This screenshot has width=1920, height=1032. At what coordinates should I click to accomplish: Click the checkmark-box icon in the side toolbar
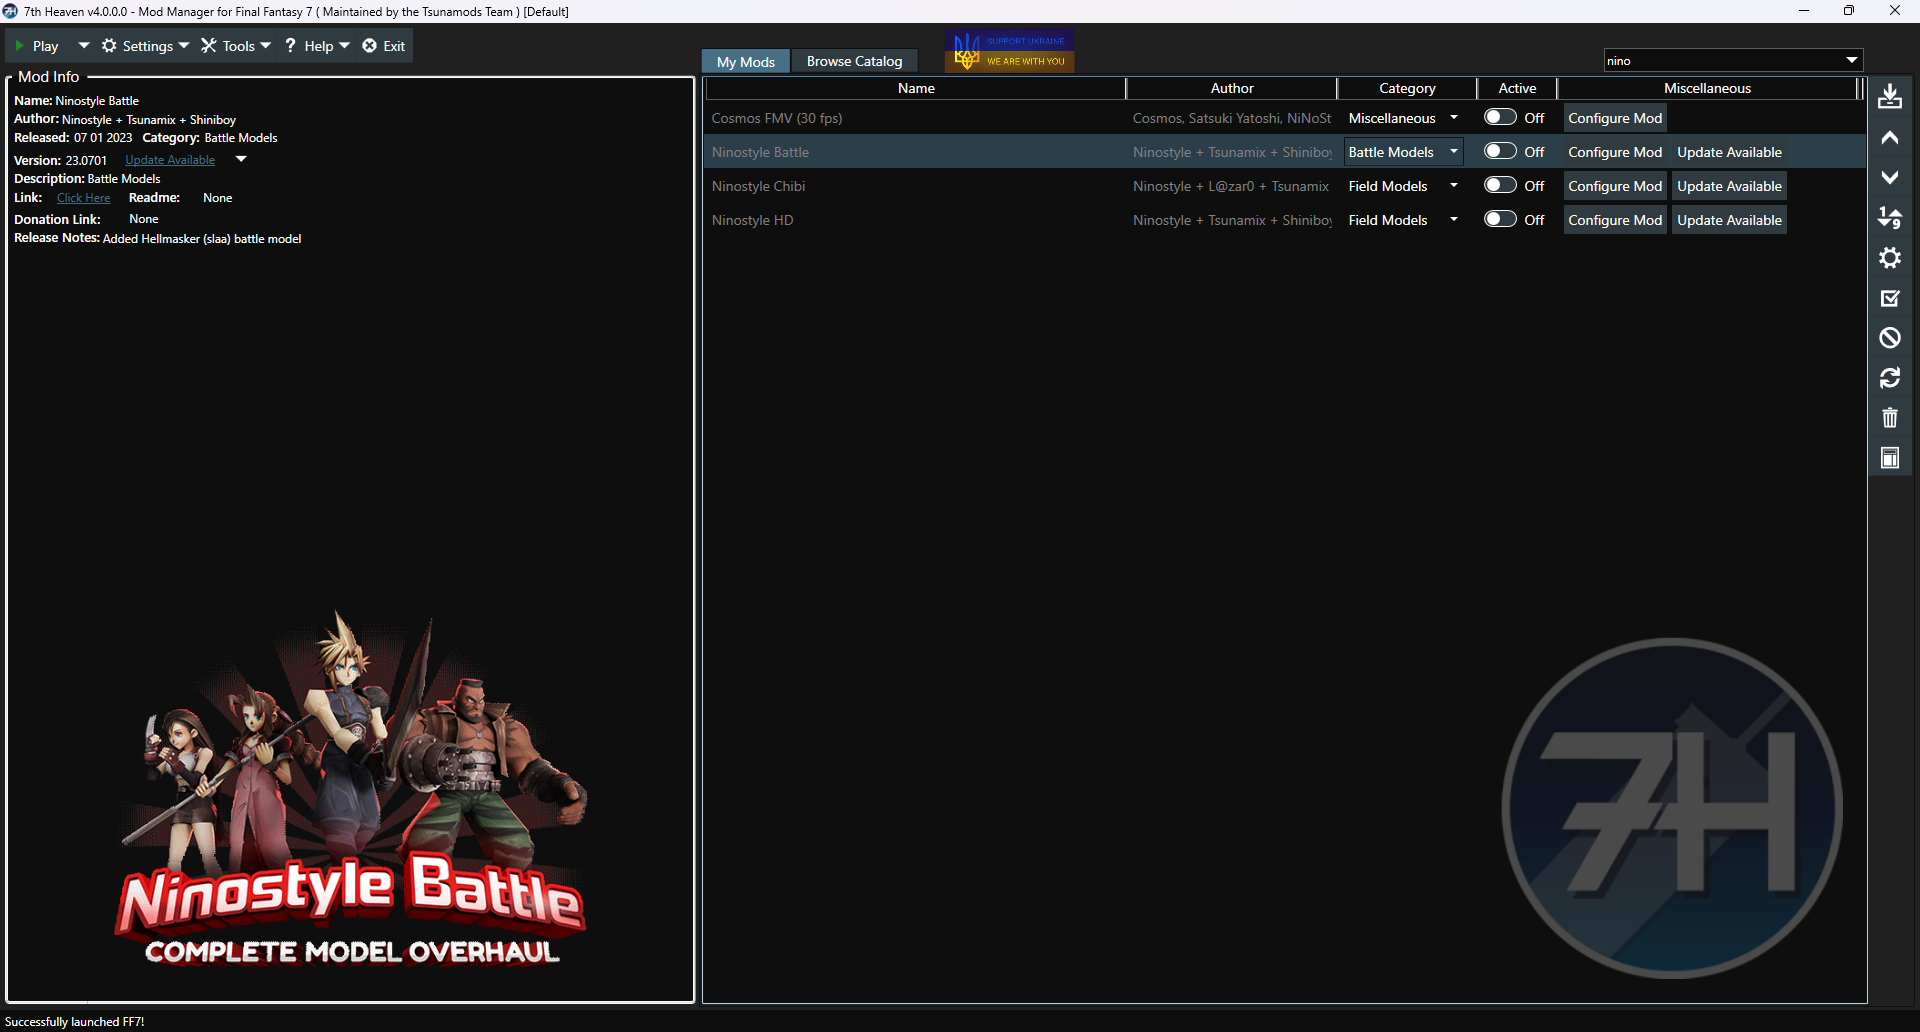[1889, 298]
